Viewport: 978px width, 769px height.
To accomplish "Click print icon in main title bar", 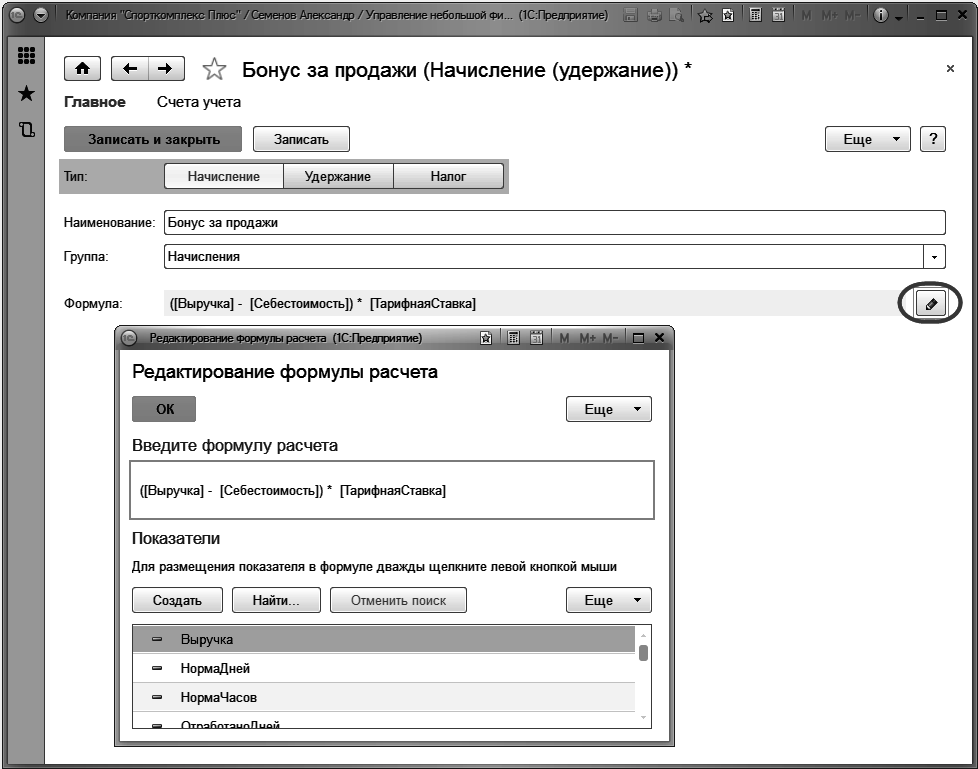I will 654,16.
